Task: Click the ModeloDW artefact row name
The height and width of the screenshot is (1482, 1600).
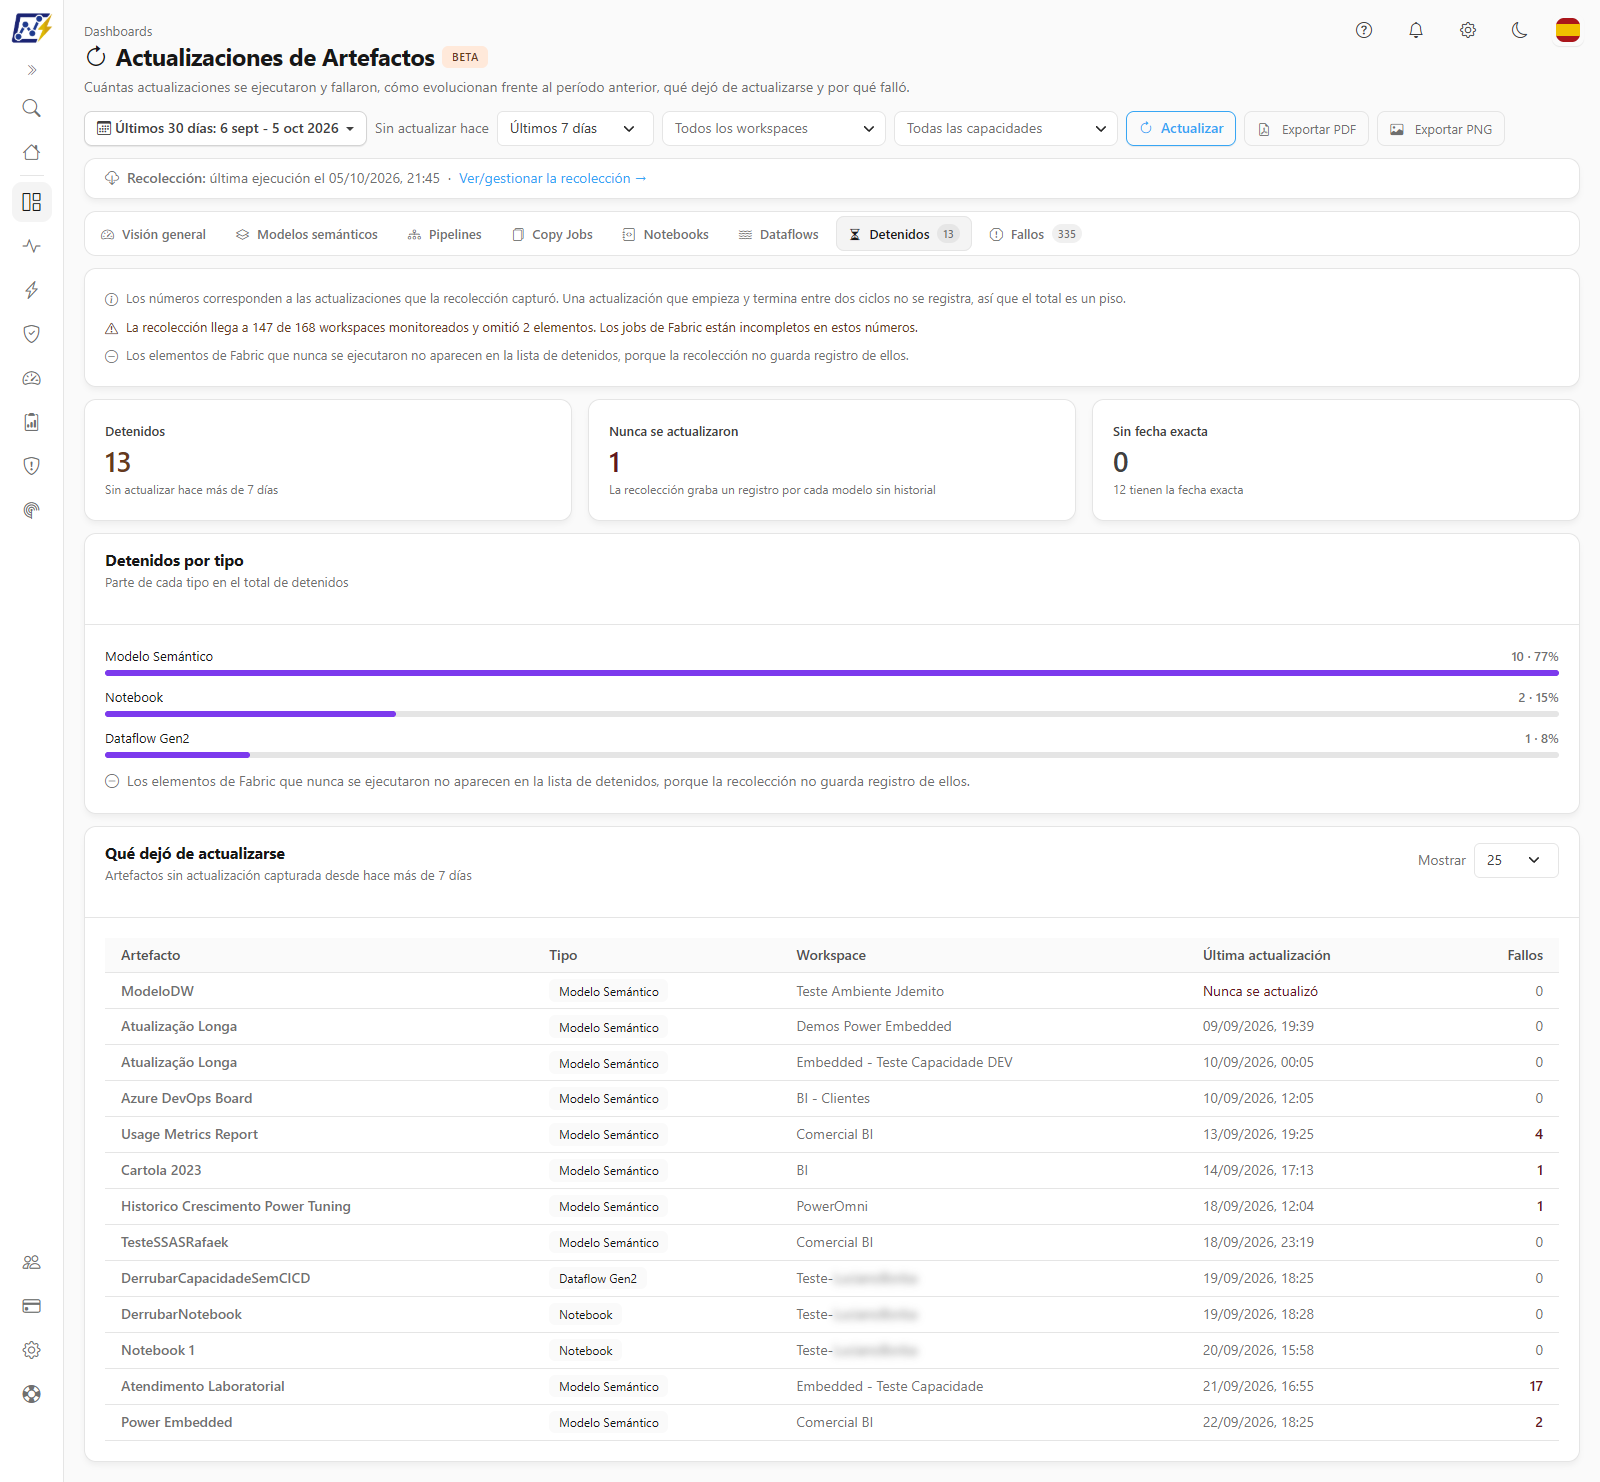Action: 157,991
